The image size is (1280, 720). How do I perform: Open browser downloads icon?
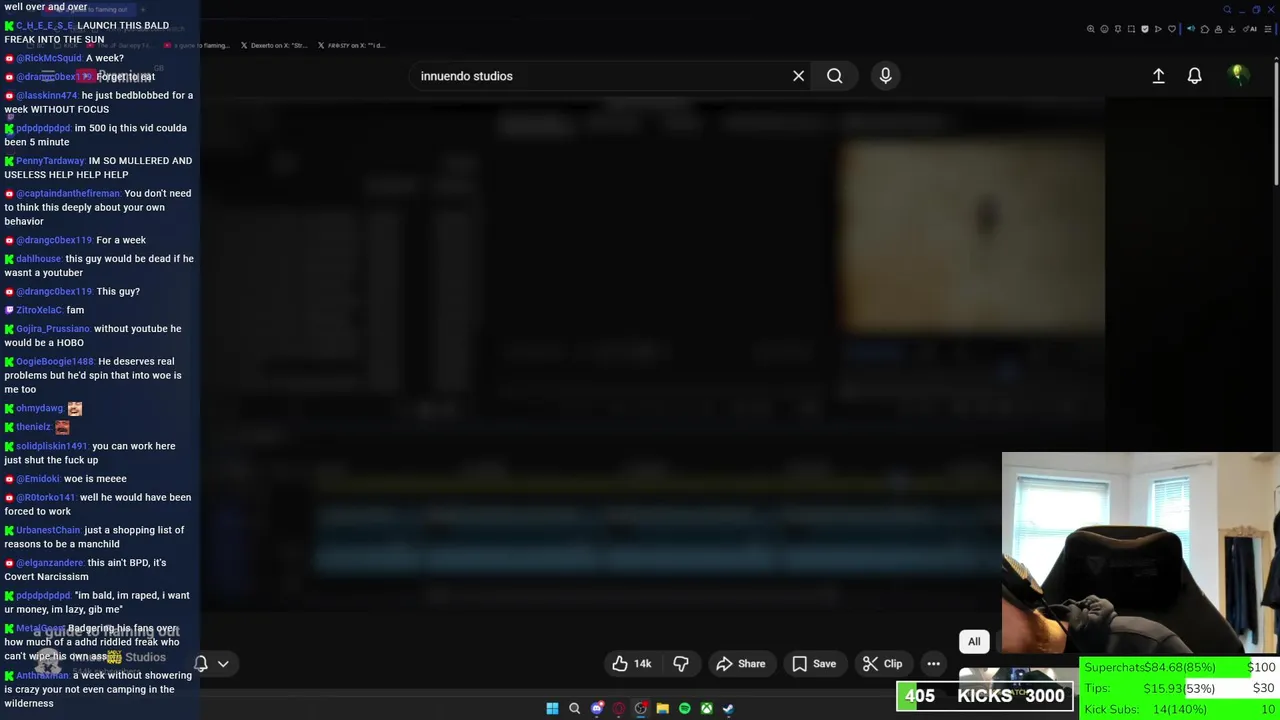[1232, 29]
